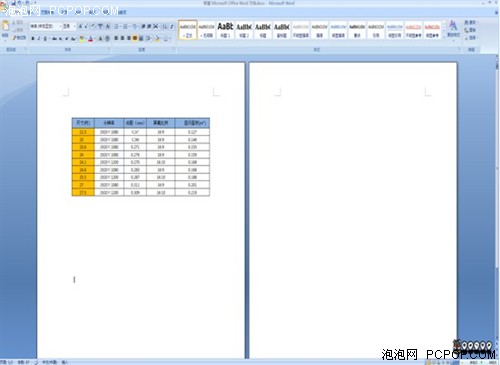Viewport: 500px width, 365px height.
Task: Apply numbered list
Action: pyautogui.click(x=125, y=26)
